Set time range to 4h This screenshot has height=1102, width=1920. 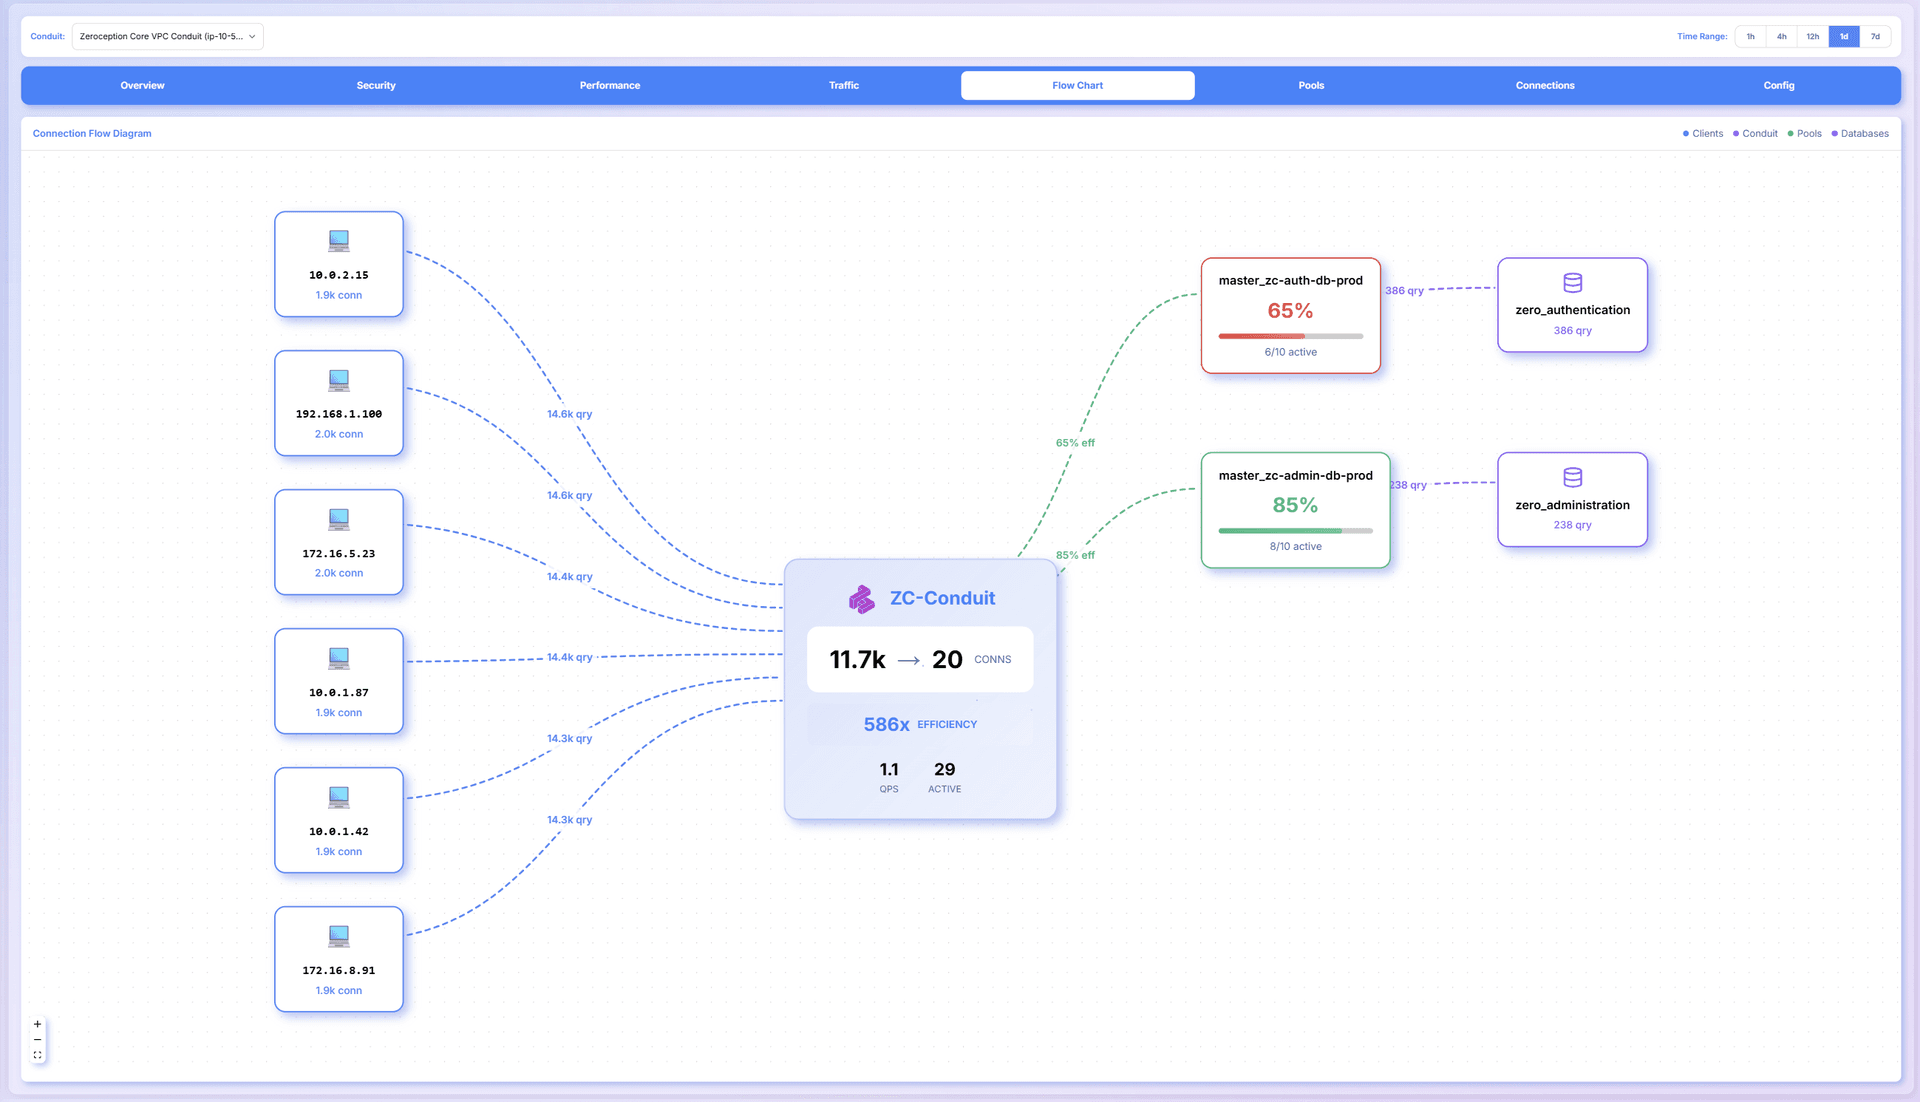coord(1781,36)
